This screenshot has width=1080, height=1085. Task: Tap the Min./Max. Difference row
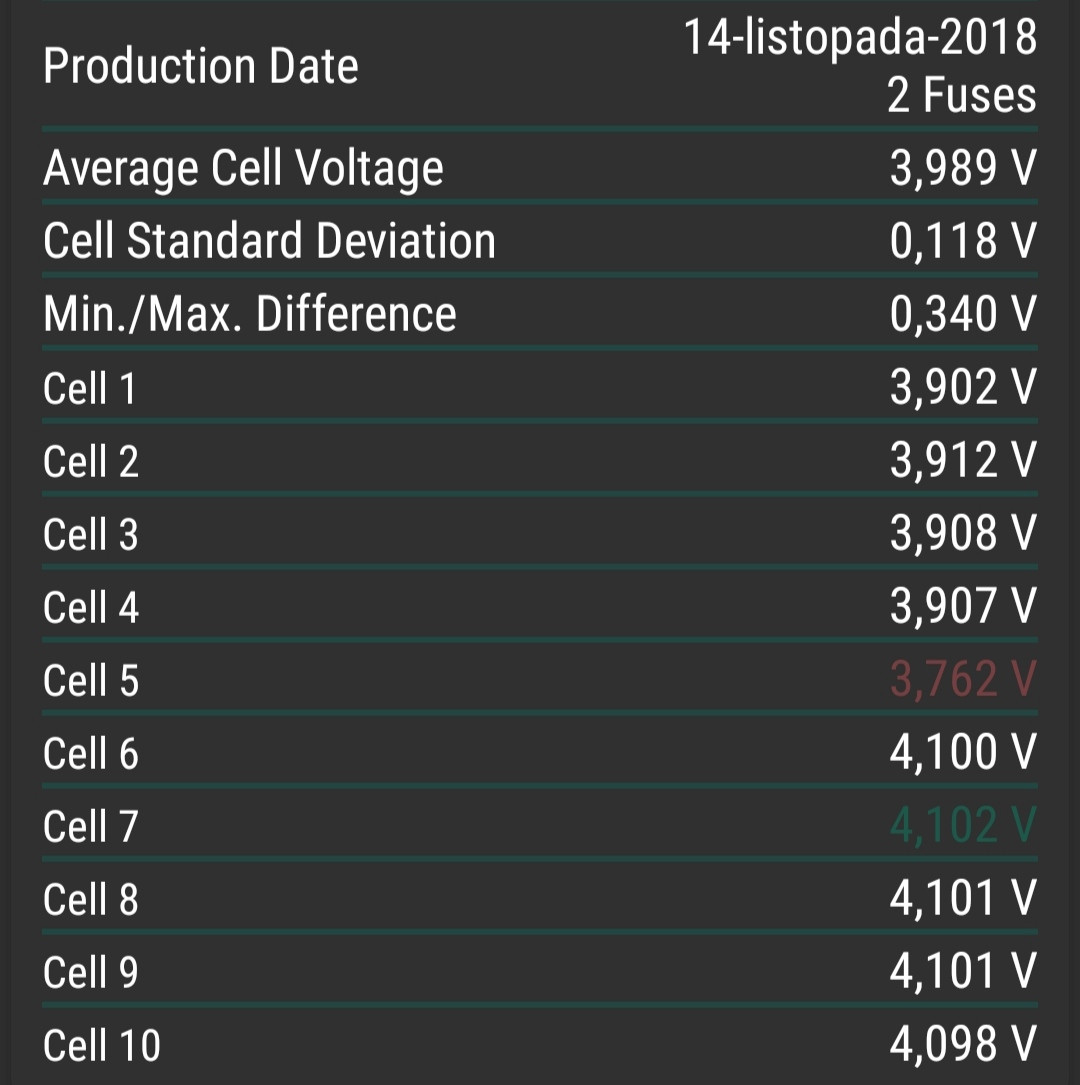point(250,315)
